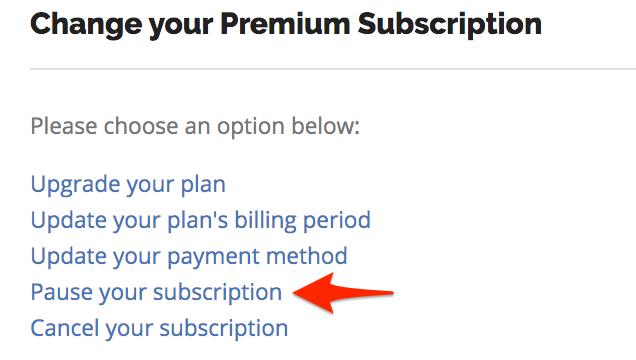636x360 pixels.
Task: Click the word Premium in the heading
Action: coord(285,24)
